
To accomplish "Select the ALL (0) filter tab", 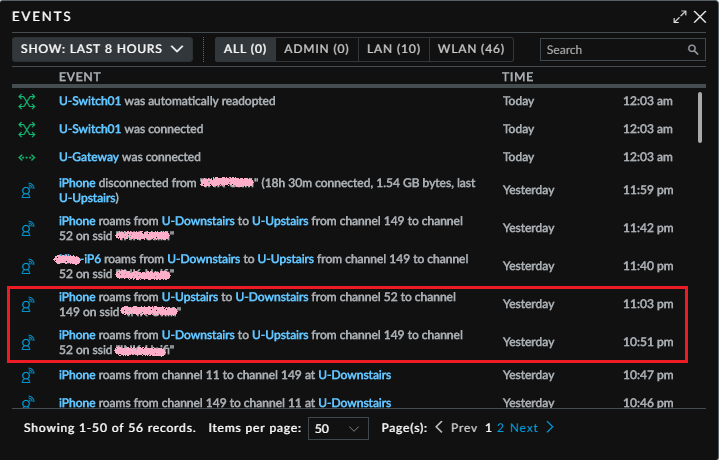I will click(x=245, y=49).
